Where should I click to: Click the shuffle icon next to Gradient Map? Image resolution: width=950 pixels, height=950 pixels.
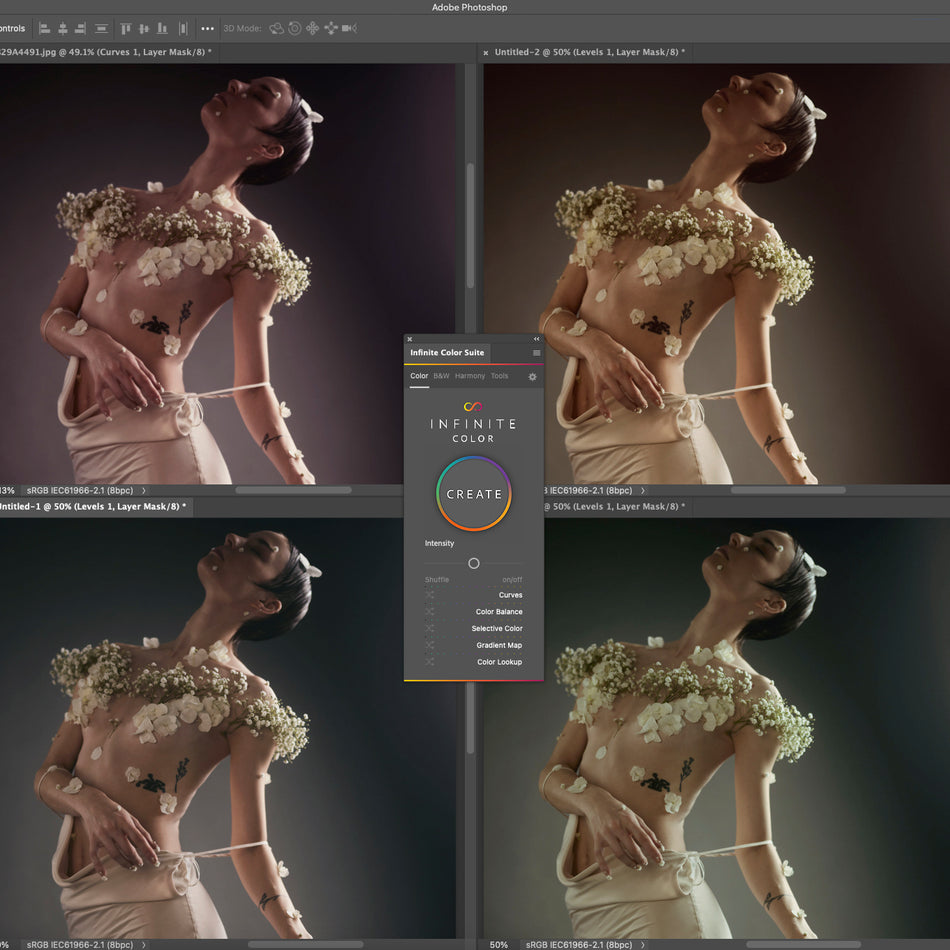coord(429,645)
